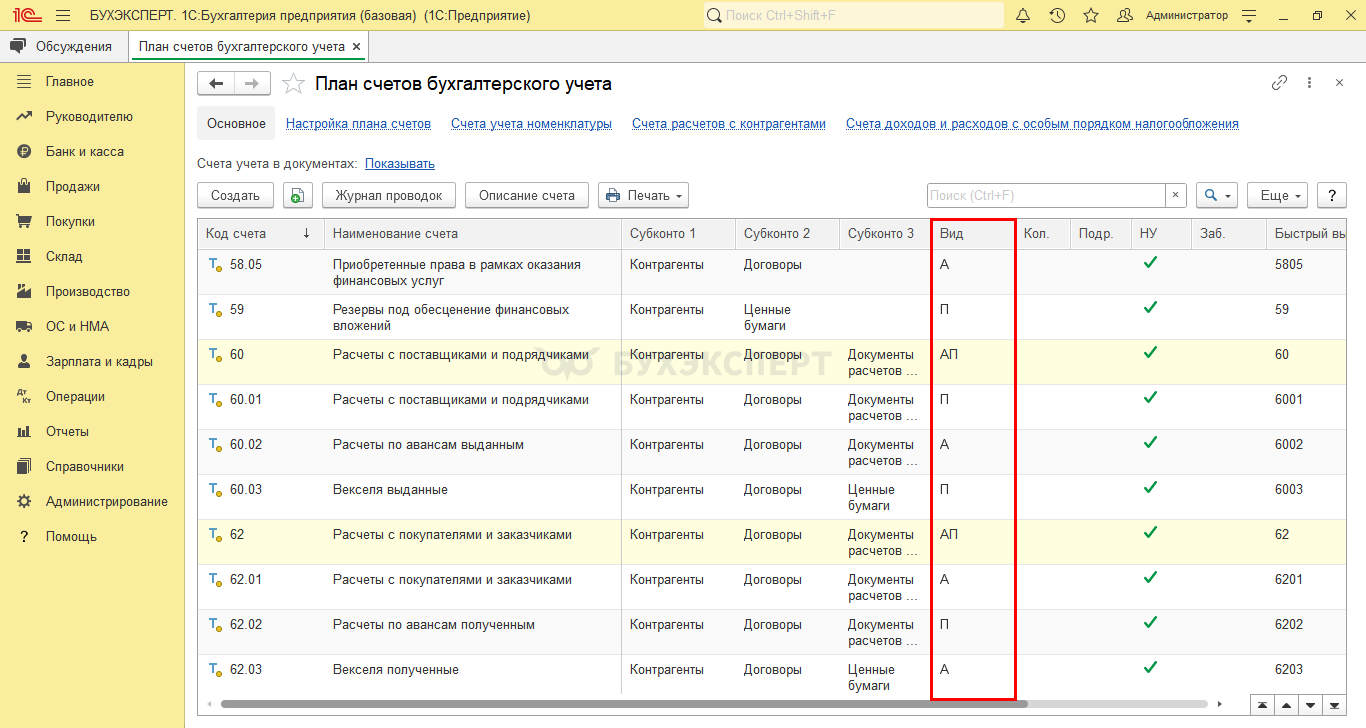Viewport: 1366px width, 728px height.
Task: Click the Справочники book icon
Action: pyautogui.click(x=25, y=466)
